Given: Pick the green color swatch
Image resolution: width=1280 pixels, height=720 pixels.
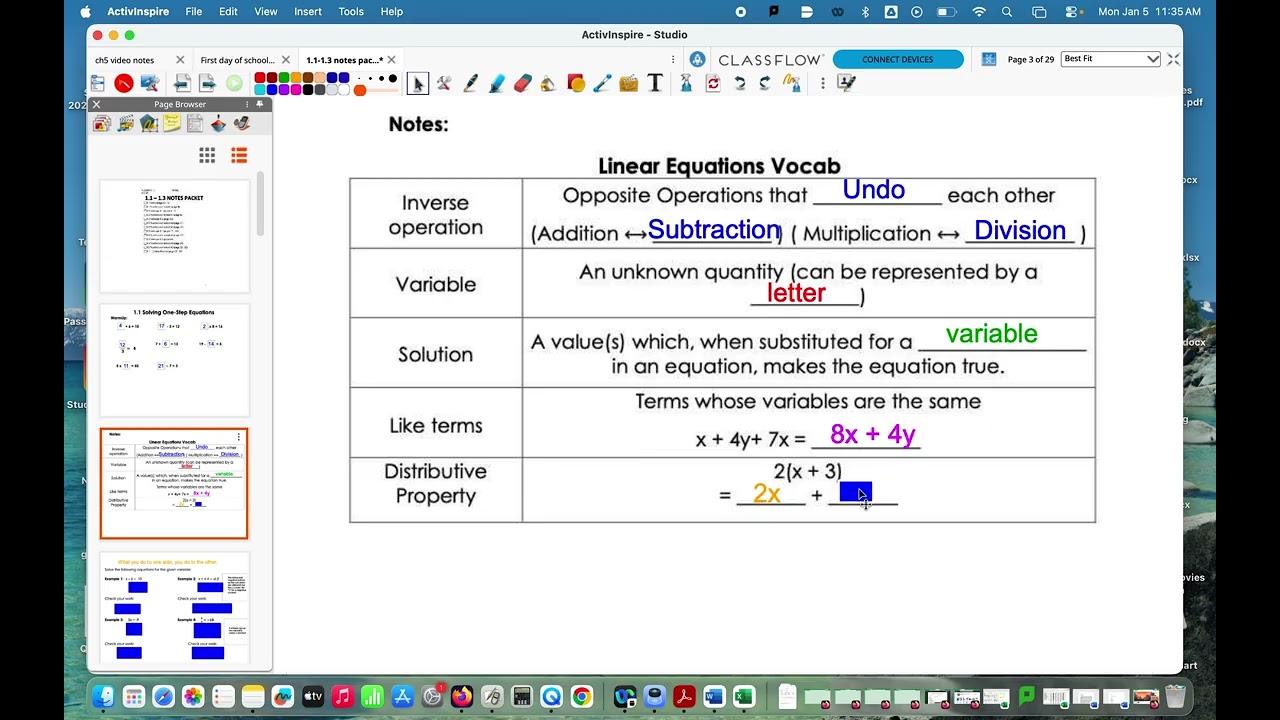Looking at the screenshot, I should (x=284, y=78).
